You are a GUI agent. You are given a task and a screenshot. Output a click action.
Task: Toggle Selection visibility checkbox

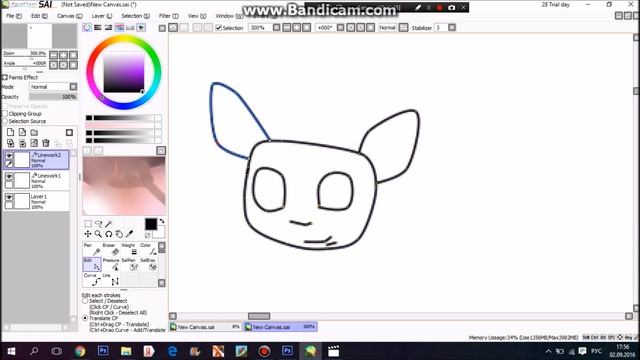click(218, 28)
